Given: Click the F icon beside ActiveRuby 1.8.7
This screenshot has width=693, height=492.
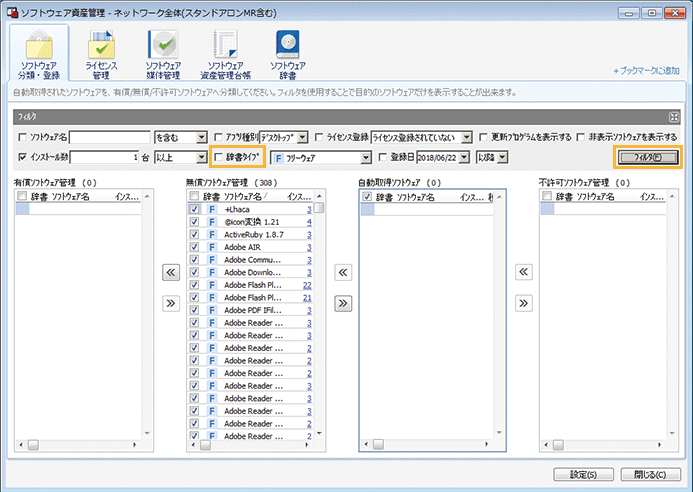Looking at the screenshot, I should coord(212,234).
